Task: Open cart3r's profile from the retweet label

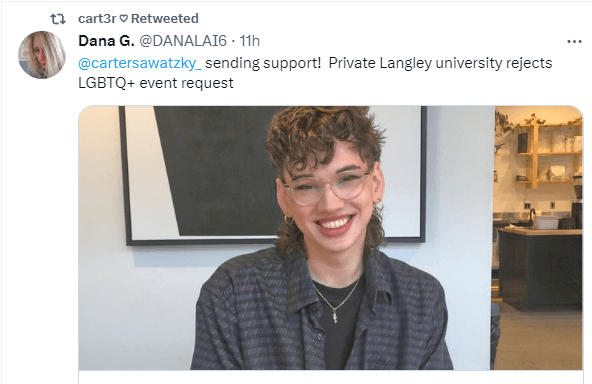Action: 97,18
